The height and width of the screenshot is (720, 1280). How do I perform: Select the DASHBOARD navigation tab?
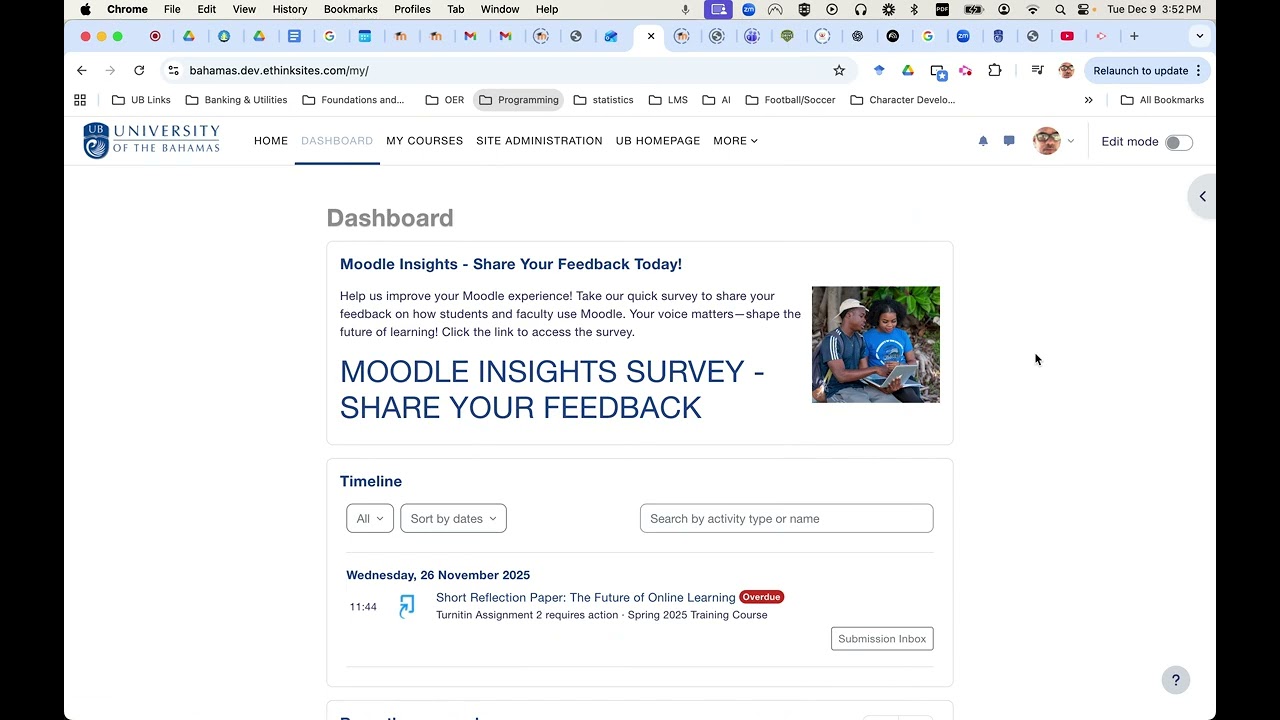(337, 141)
